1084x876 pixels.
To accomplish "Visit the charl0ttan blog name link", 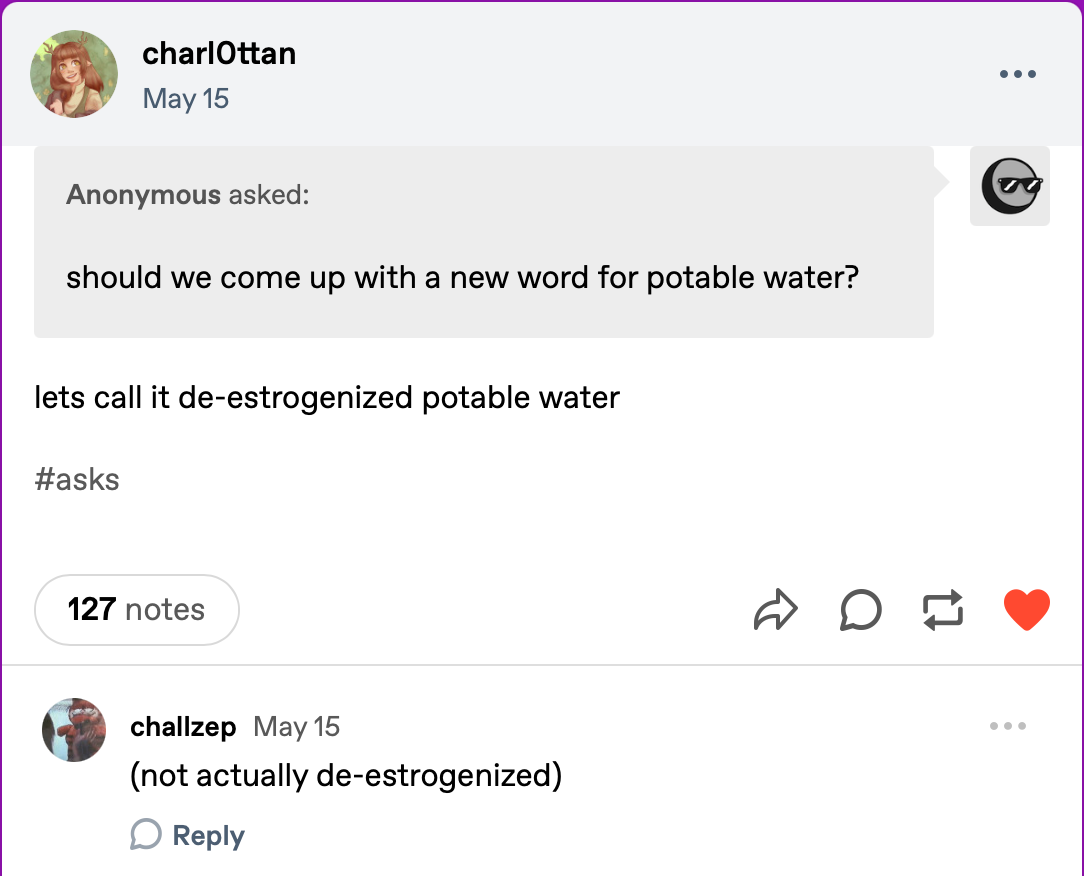I will (x=219, y=53).
